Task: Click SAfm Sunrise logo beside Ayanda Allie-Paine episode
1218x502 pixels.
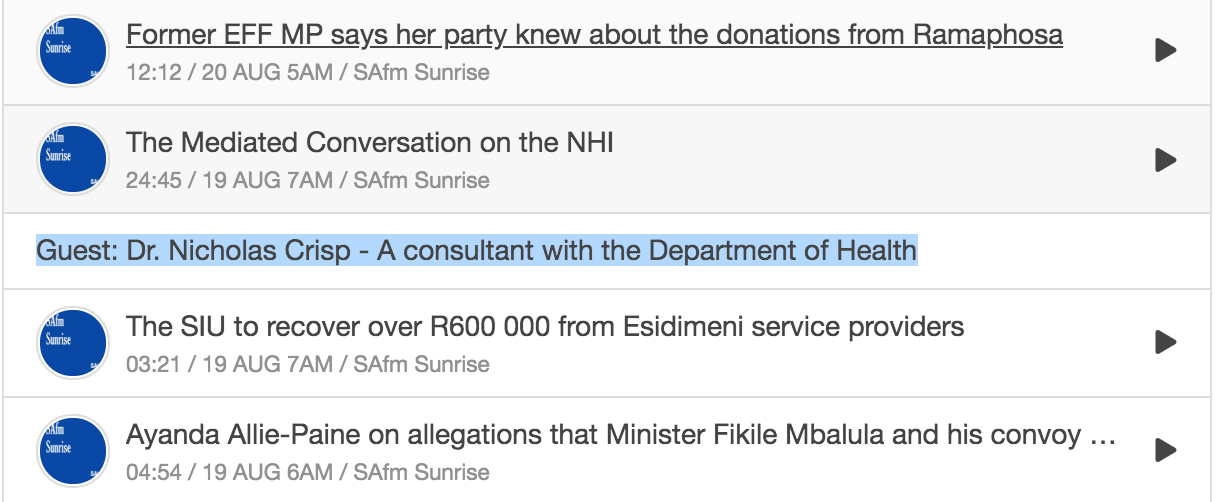Action: point(72,450)
